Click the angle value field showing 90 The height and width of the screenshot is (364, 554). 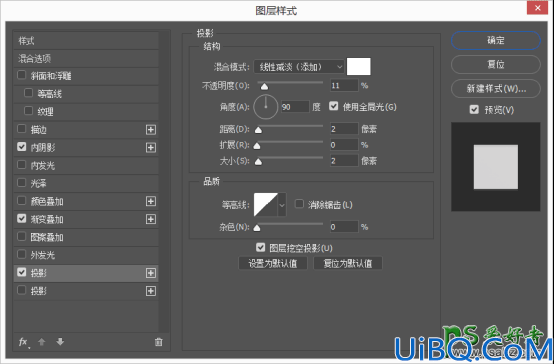click(x=295, y=107)
